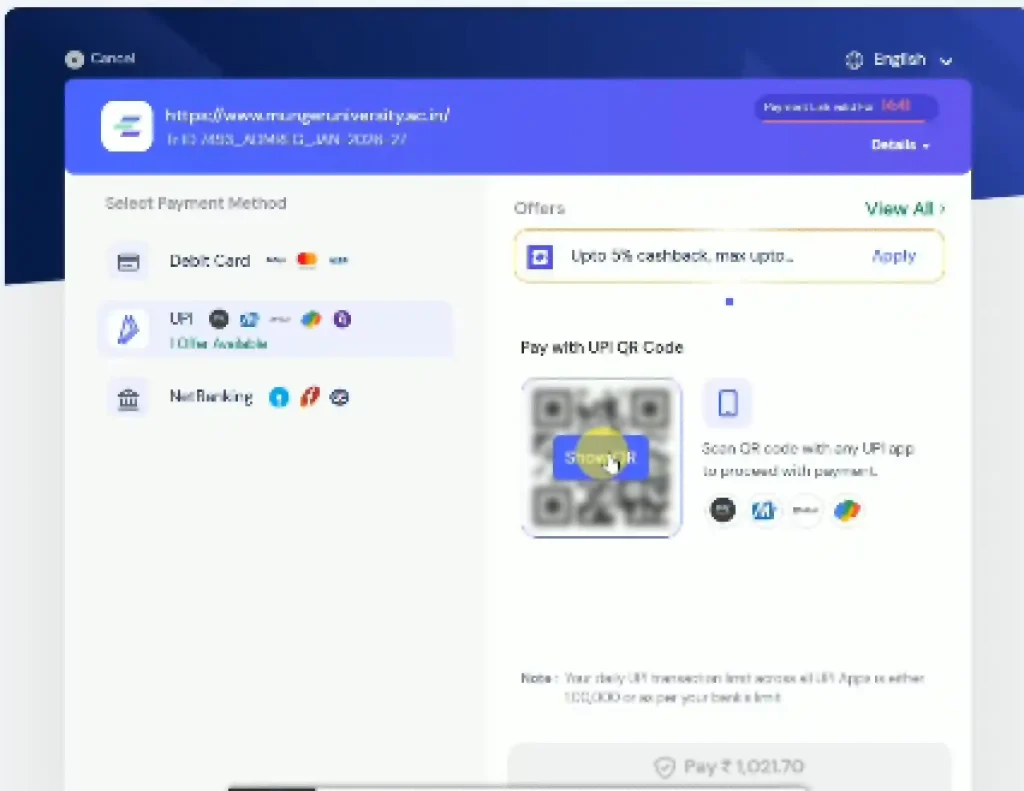Apply the 5% cashback offer
This screenshot has width=1024, height=791.
[x=894, y=256]
